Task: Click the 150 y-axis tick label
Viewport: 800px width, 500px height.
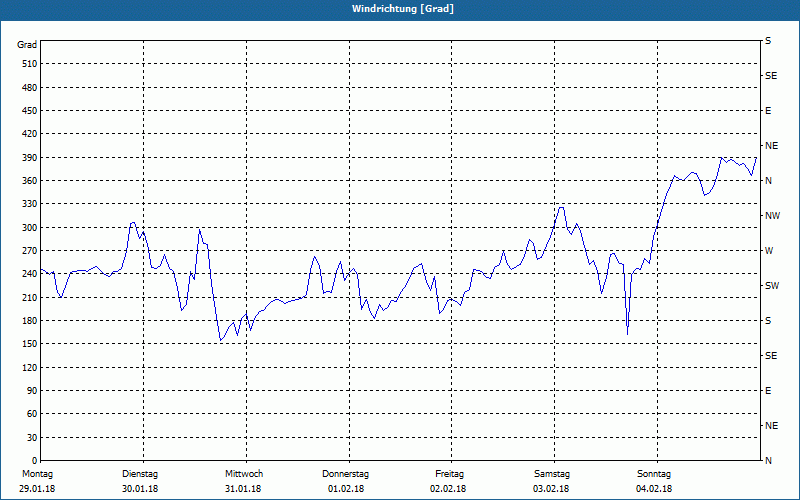Action: [30, 344]
